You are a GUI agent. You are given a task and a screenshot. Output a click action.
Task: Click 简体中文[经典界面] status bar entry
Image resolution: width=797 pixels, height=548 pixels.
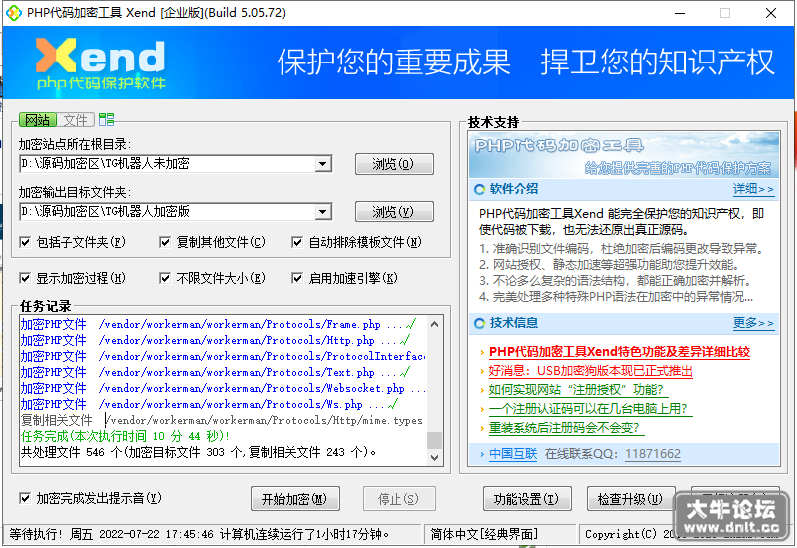[484, 534]
